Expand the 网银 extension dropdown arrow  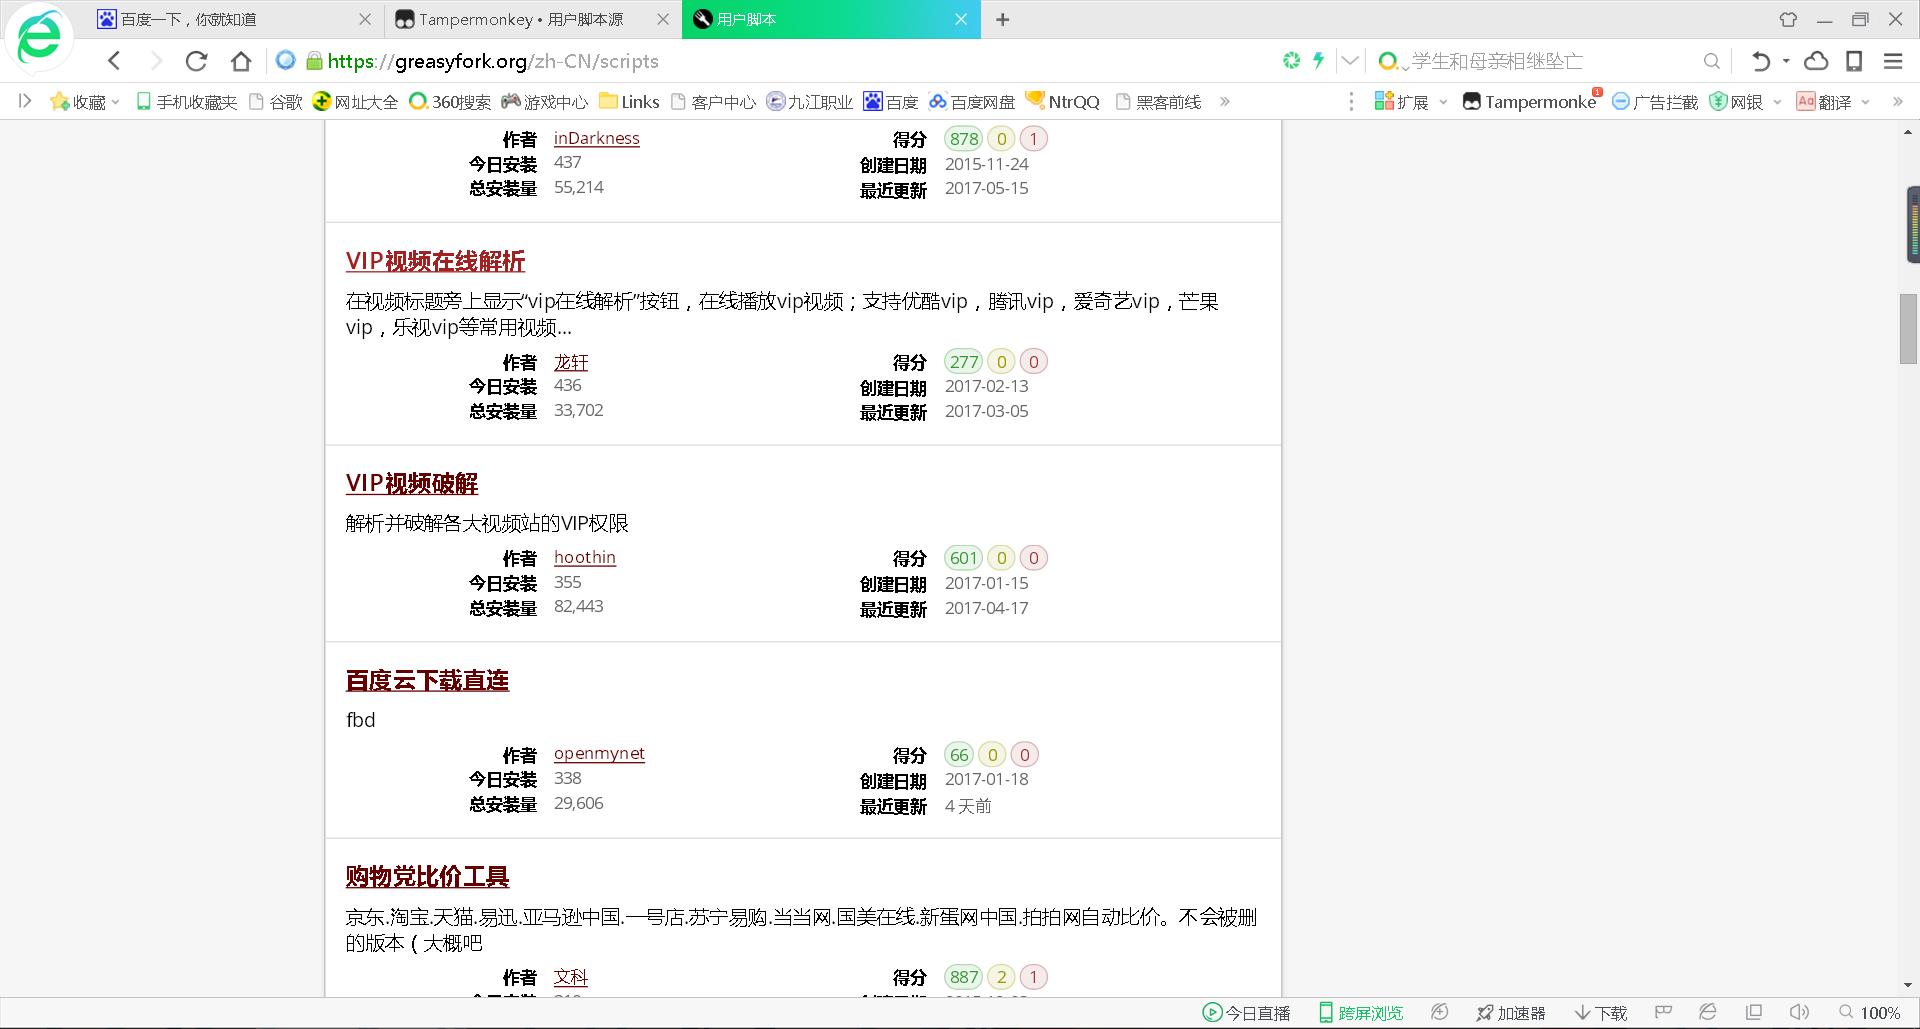click(1777, 101)
